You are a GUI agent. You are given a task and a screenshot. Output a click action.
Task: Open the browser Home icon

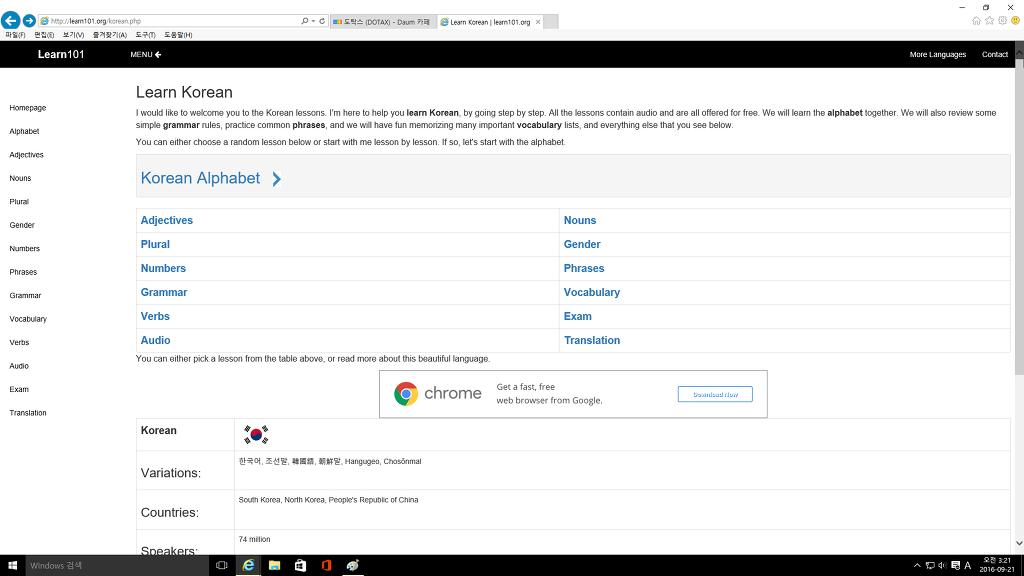[976, 21]
